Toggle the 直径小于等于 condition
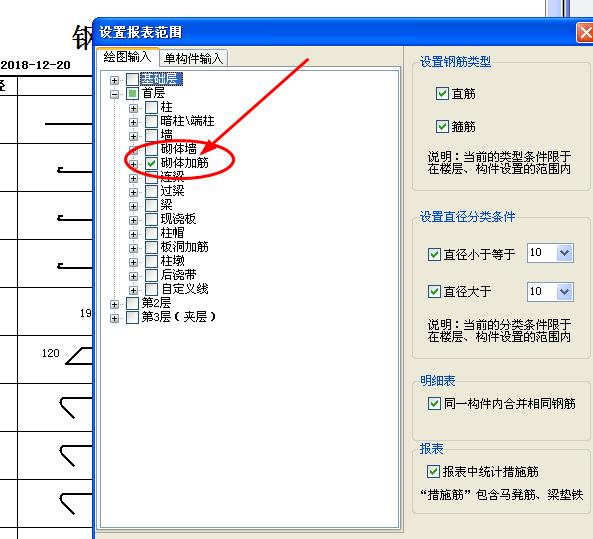 [434, 254]
